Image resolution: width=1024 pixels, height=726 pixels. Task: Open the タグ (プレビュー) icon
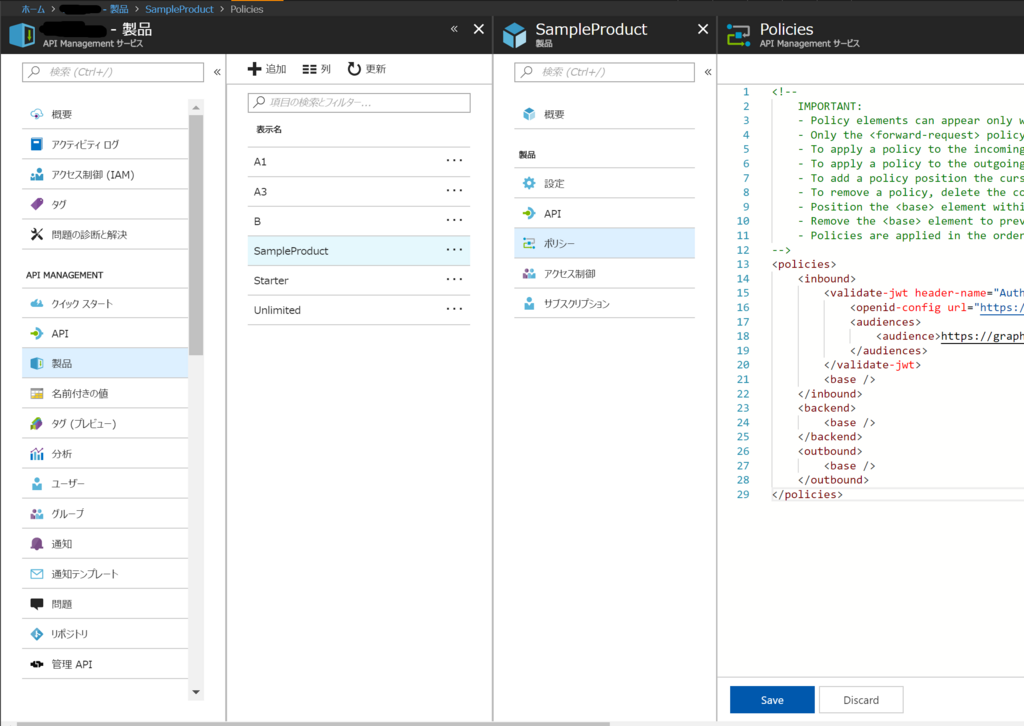[x=37, y=424]
